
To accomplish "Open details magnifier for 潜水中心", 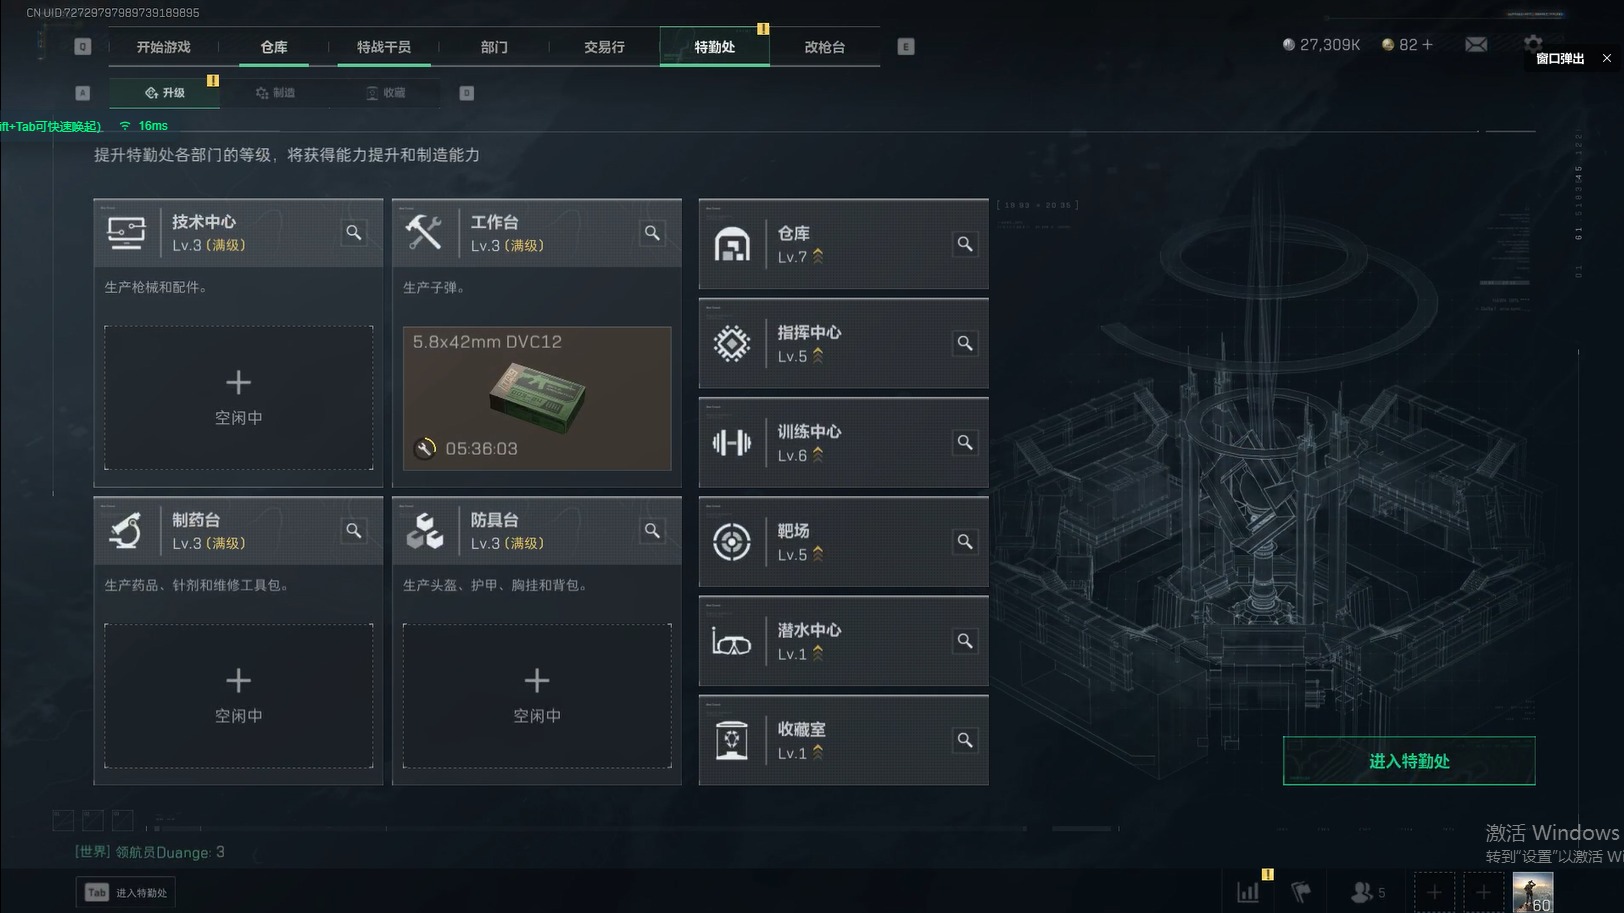I will [x=965, y=641].
